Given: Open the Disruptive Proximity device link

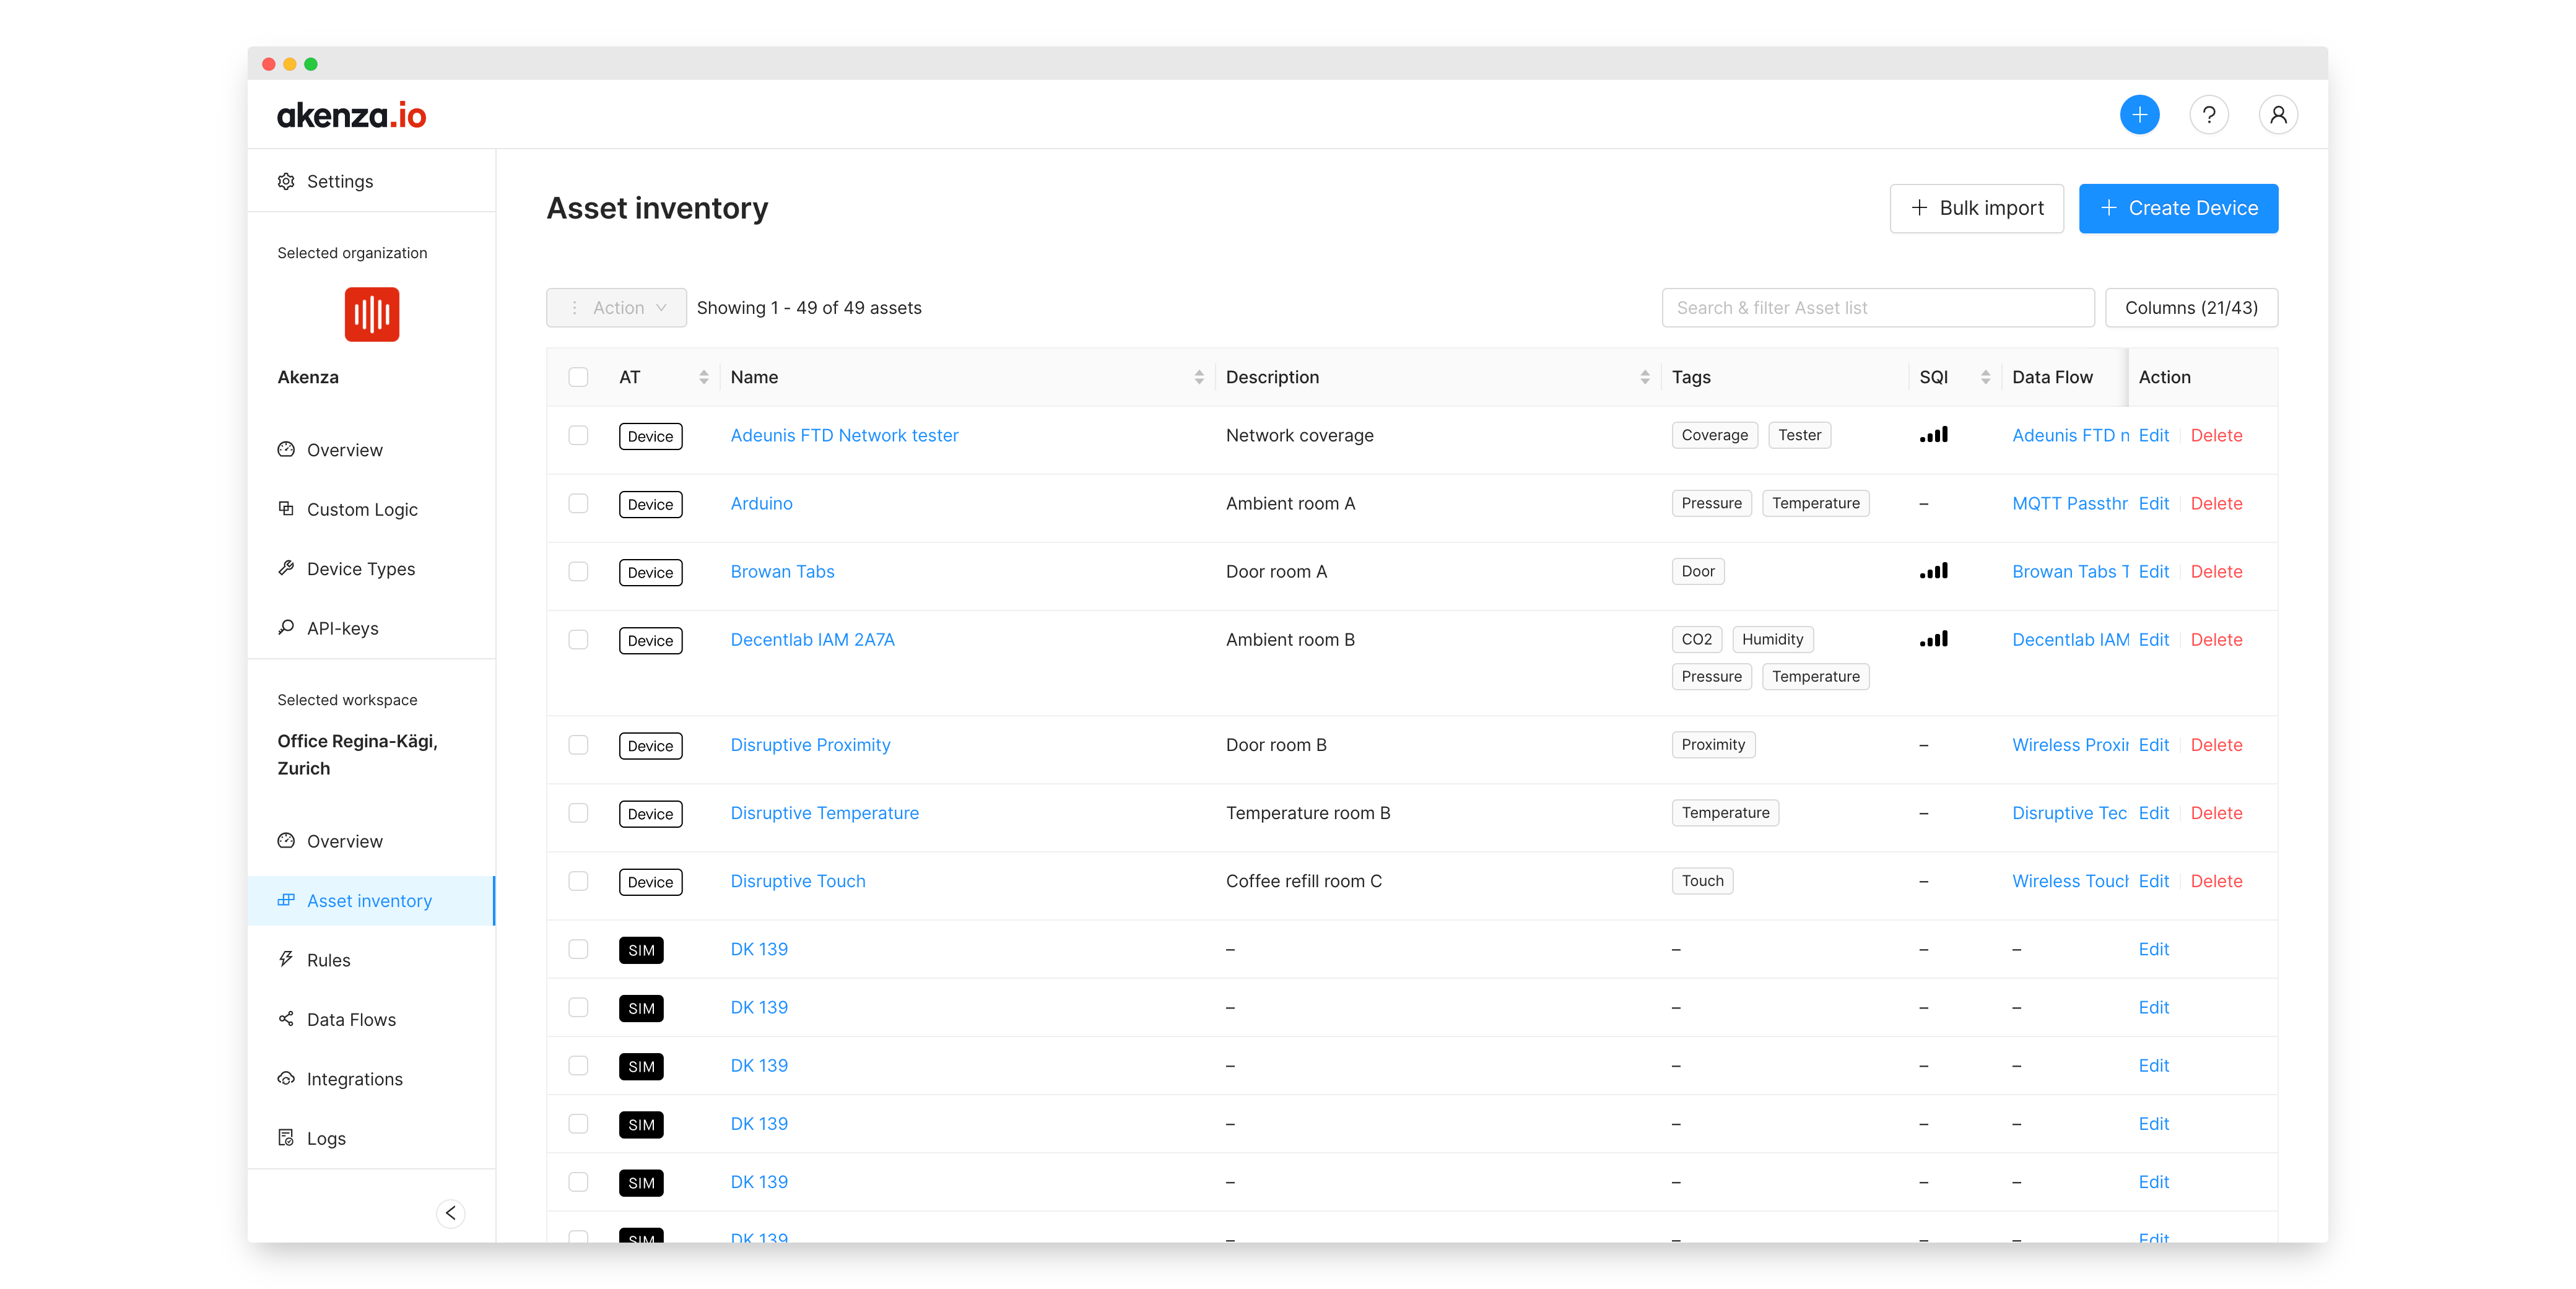Looking at the screenshot, I should [x=810, y=745].
